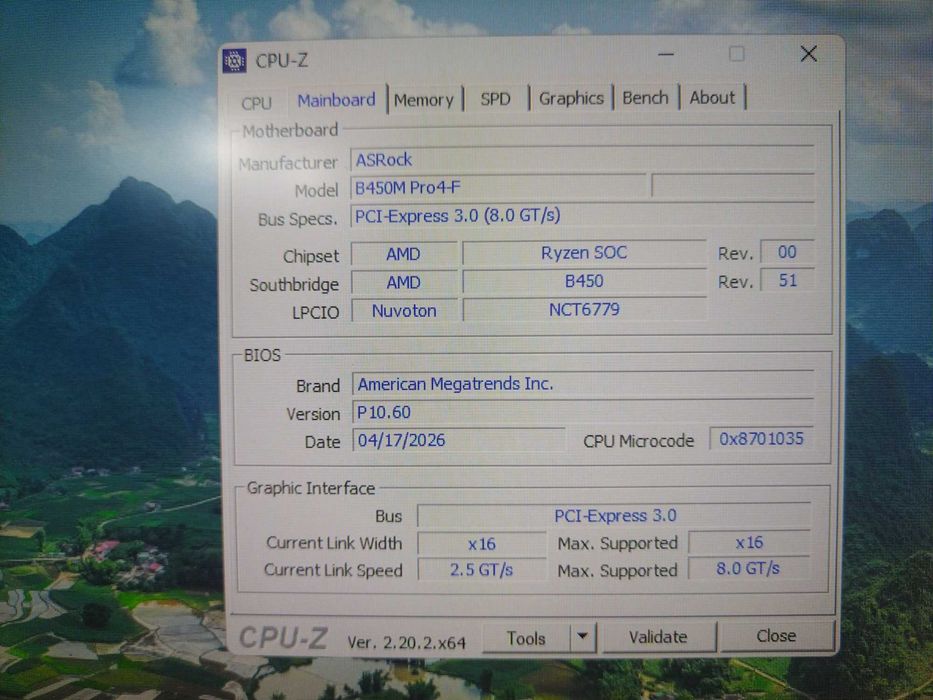Screen dimensions: 933x700
Task: Click the AMD vendor in Chipset row
Action: (x=403, y=254)
